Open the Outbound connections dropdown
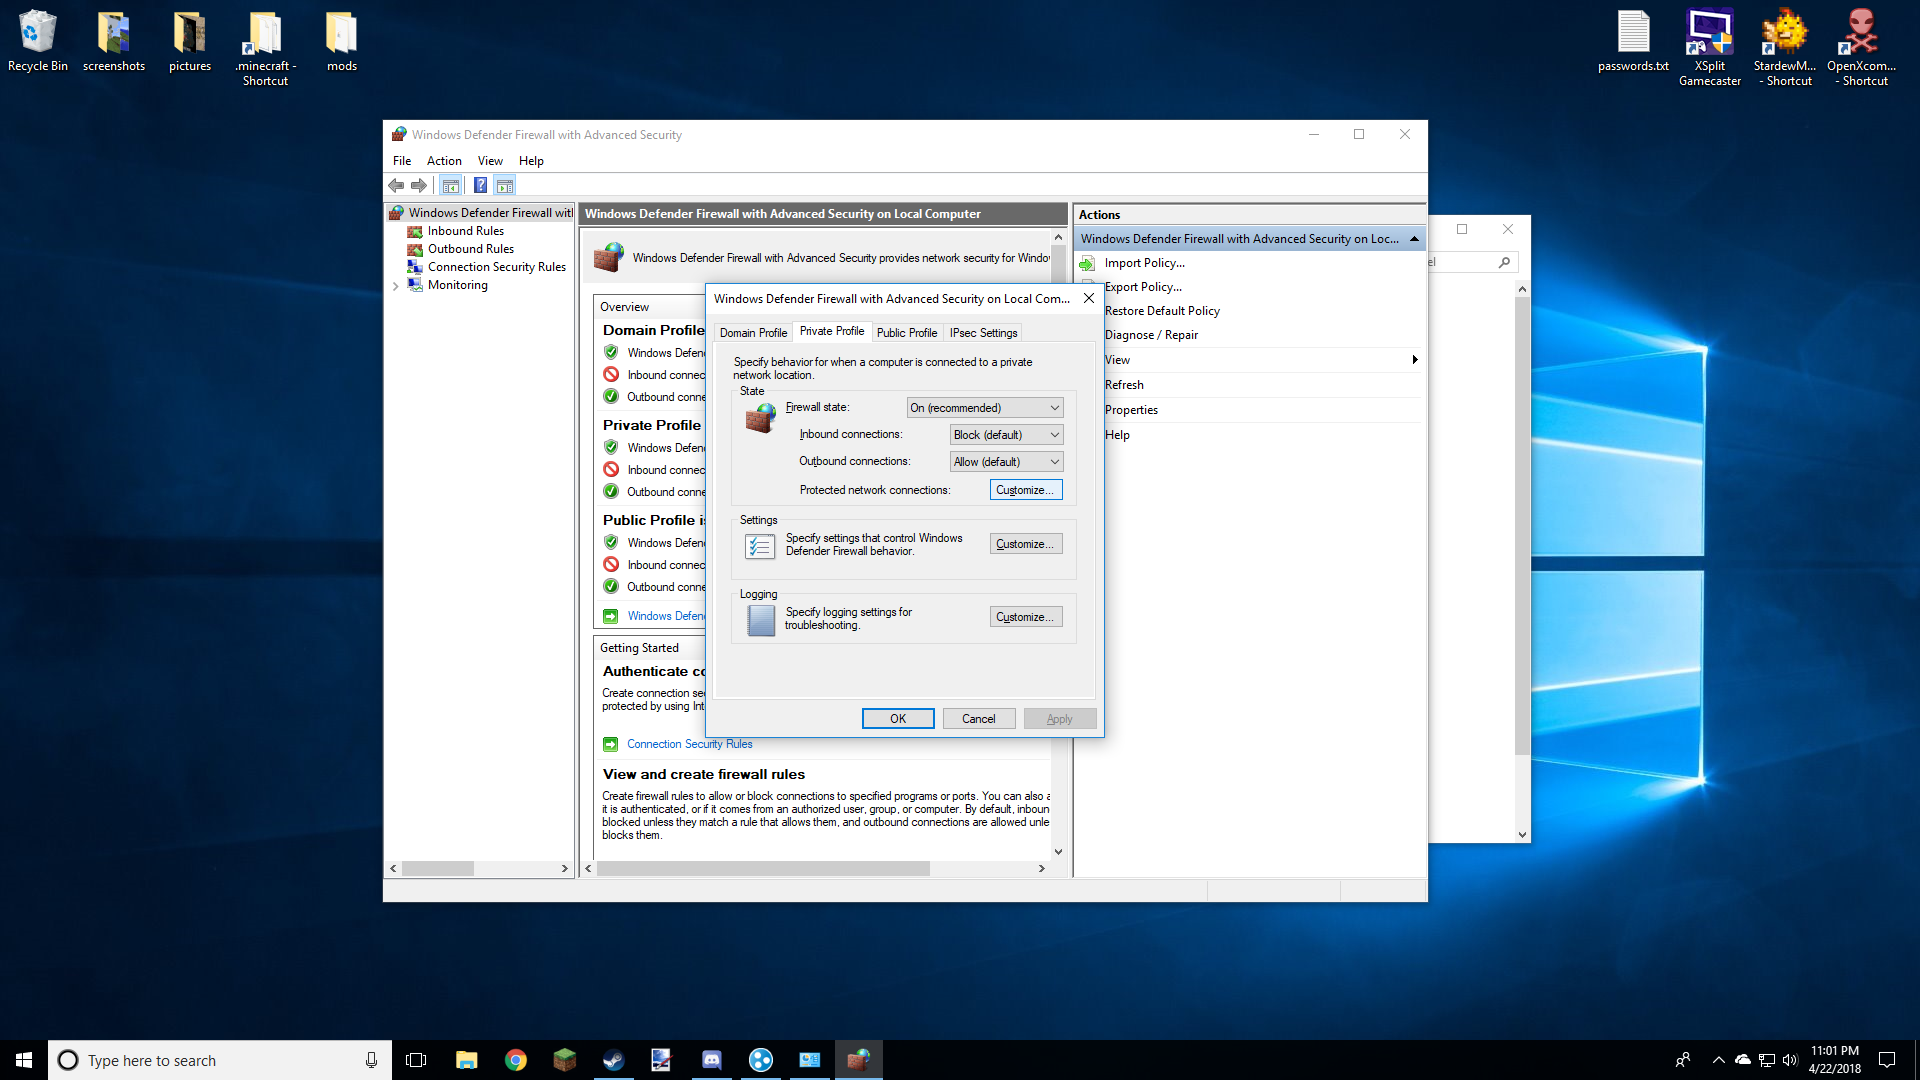The image size is (1920, 1080). (1005, 462)
